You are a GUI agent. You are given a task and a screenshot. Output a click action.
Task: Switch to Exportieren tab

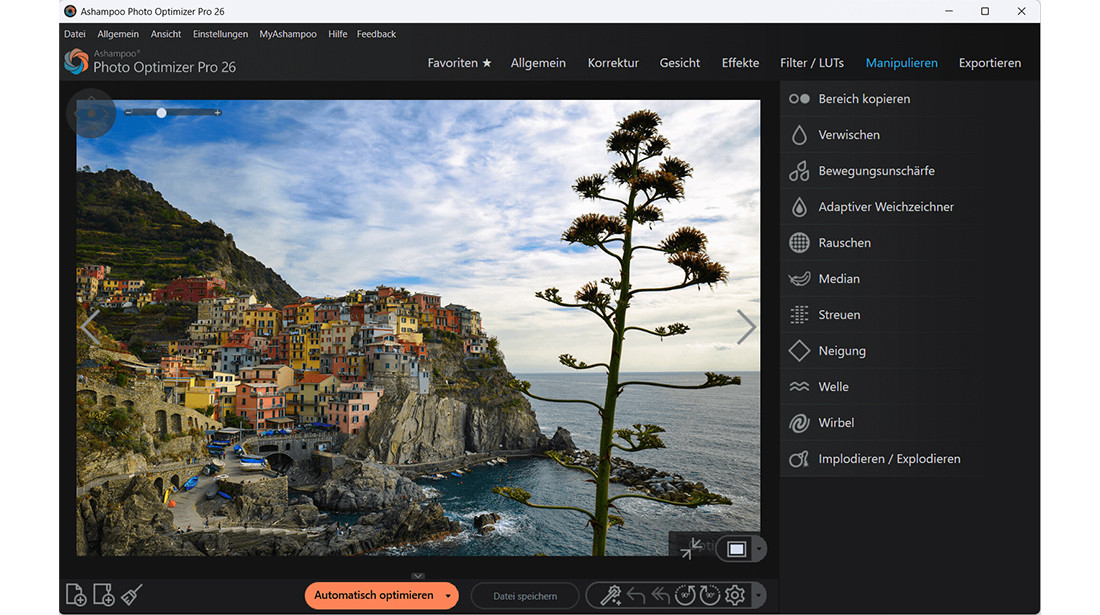pyautogui.click(x=990, y=63)
